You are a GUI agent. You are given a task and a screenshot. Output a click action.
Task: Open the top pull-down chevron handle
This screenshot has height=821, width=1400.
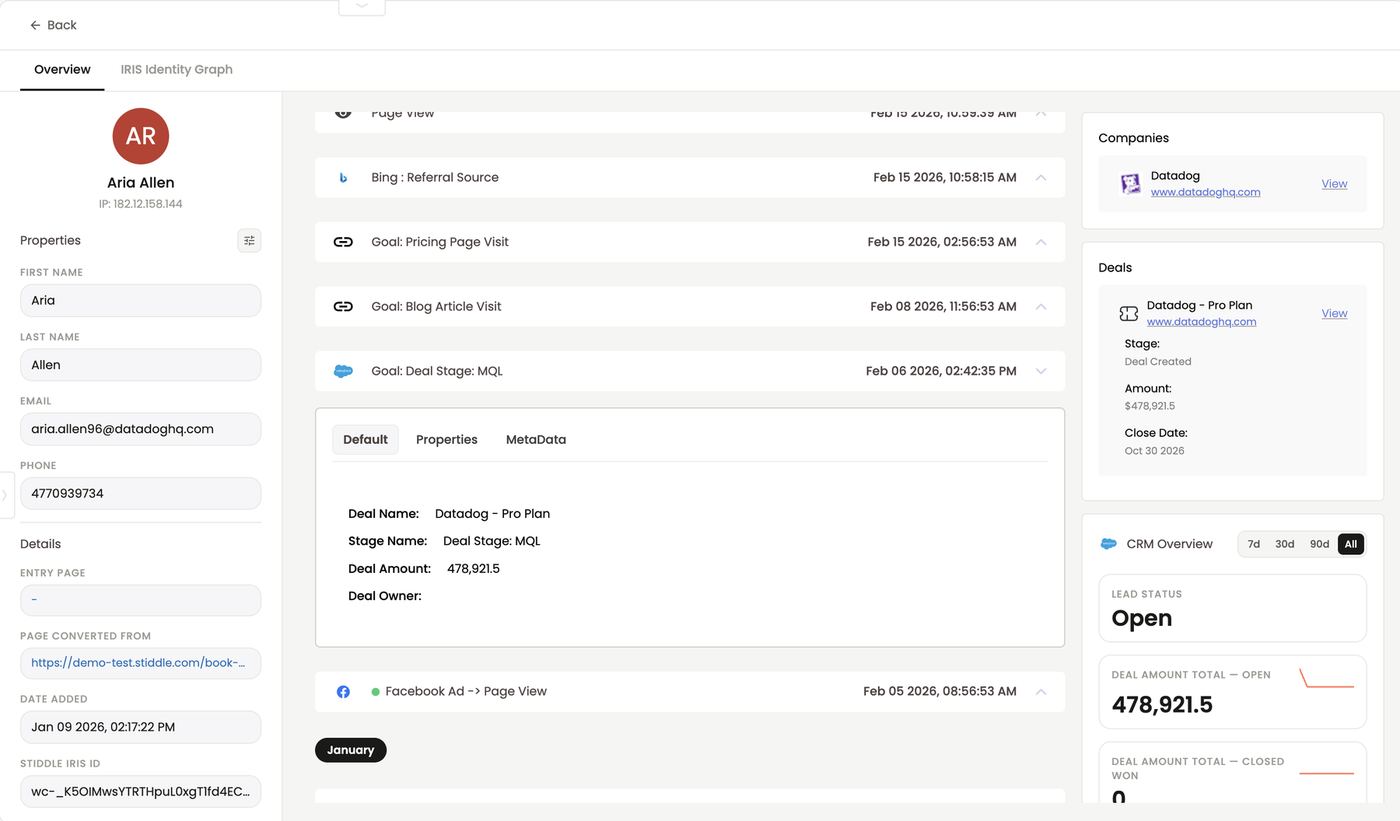[362, 6]
